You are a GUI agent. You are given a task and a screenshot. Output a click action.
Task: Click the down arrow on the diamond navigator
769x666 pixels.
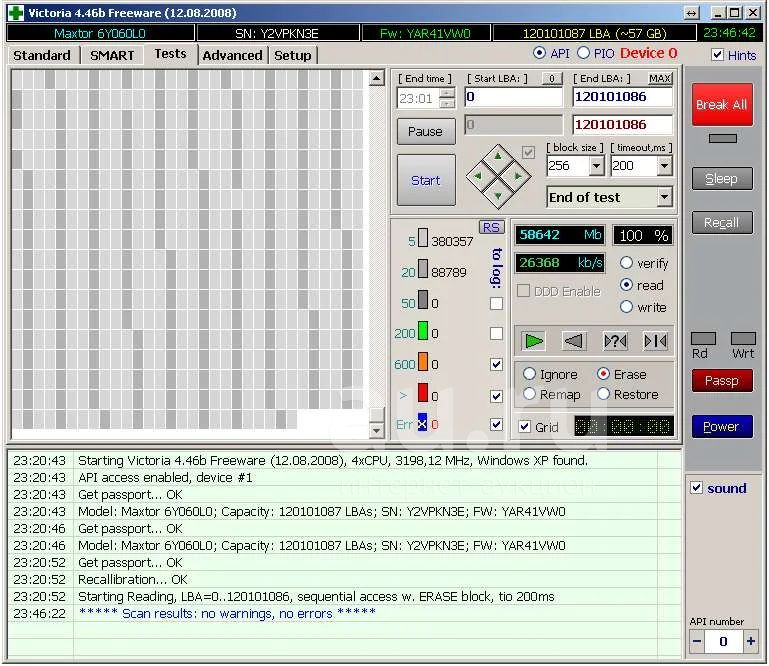[x=498, y=195]
